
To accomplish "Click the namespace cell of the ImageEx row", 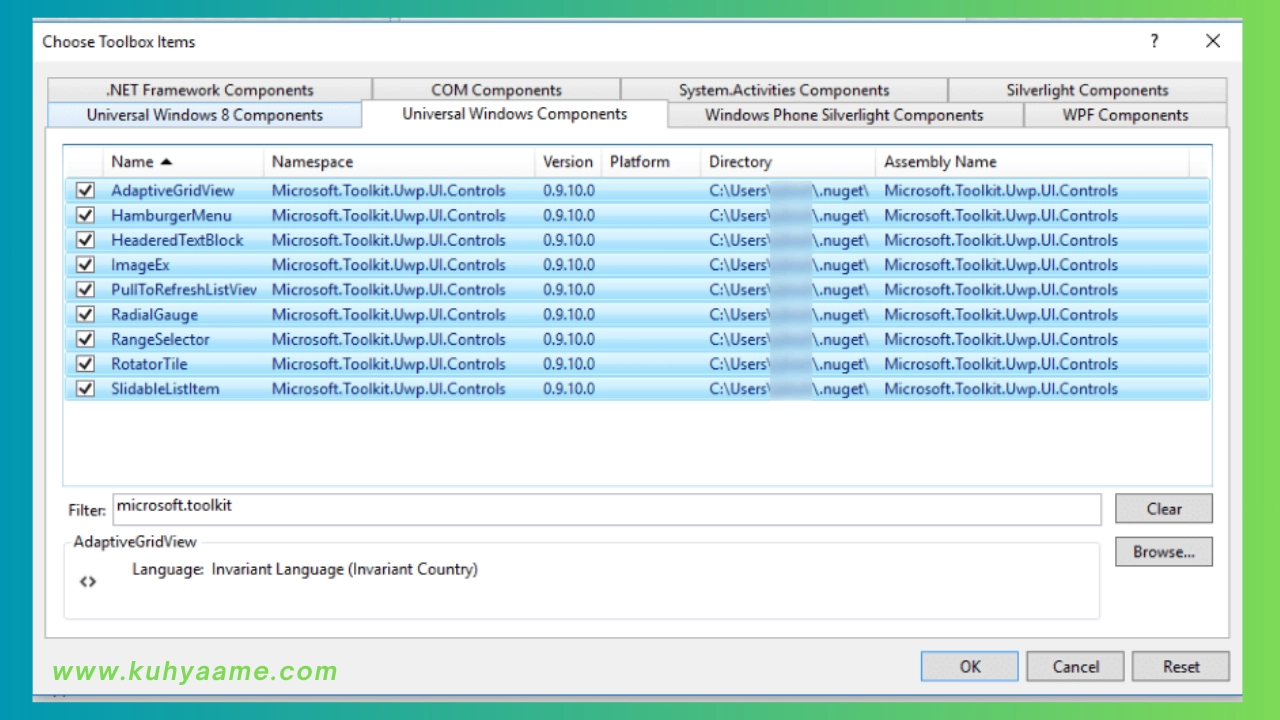I will 389,265.
